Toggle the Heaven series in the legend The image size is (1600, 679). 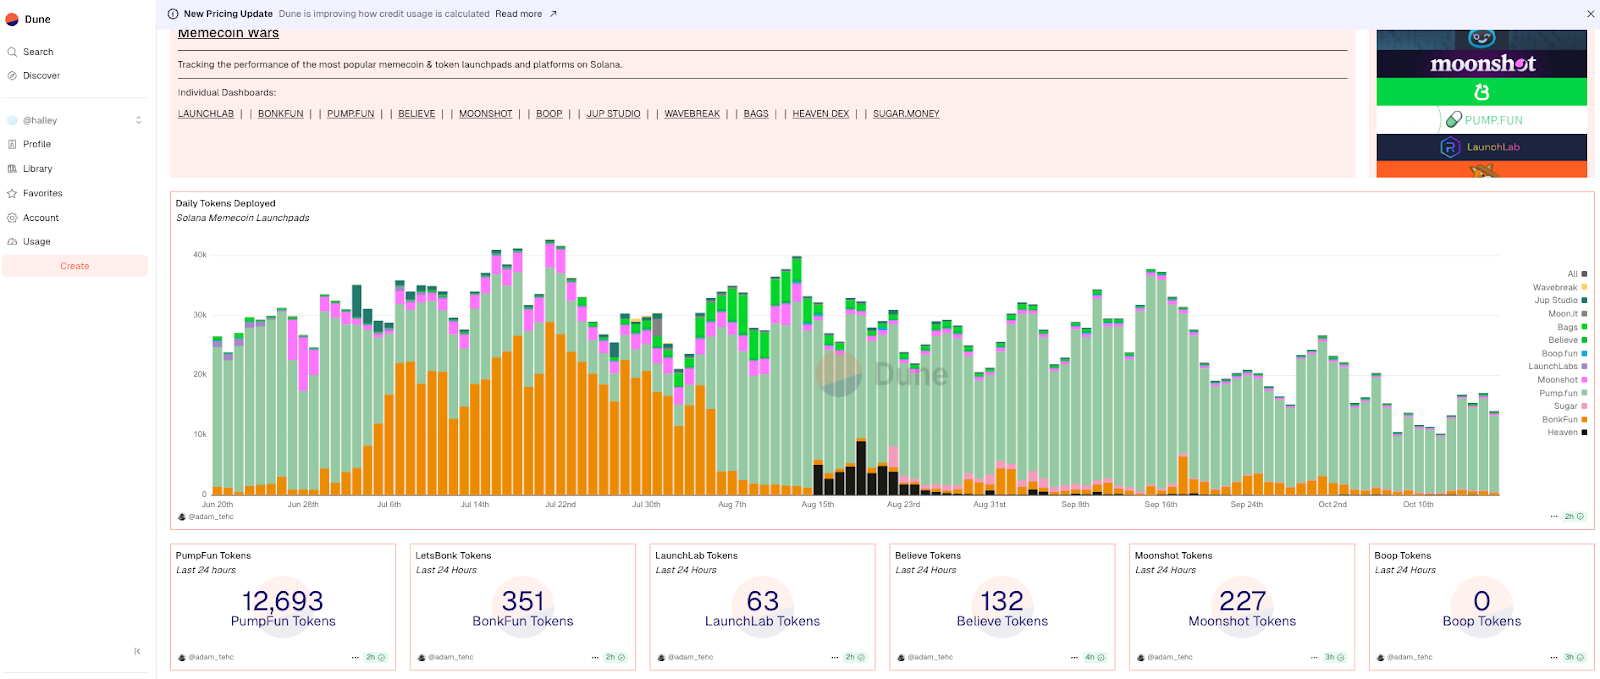pos(1562,433)
